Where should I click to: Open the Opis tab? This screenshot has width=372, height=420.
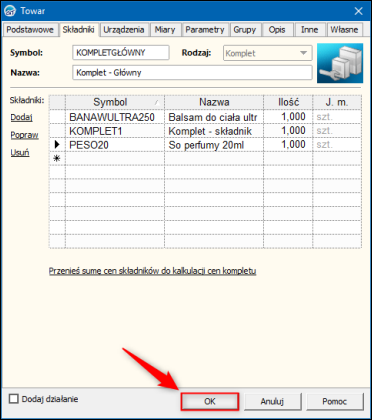point(277,30)
